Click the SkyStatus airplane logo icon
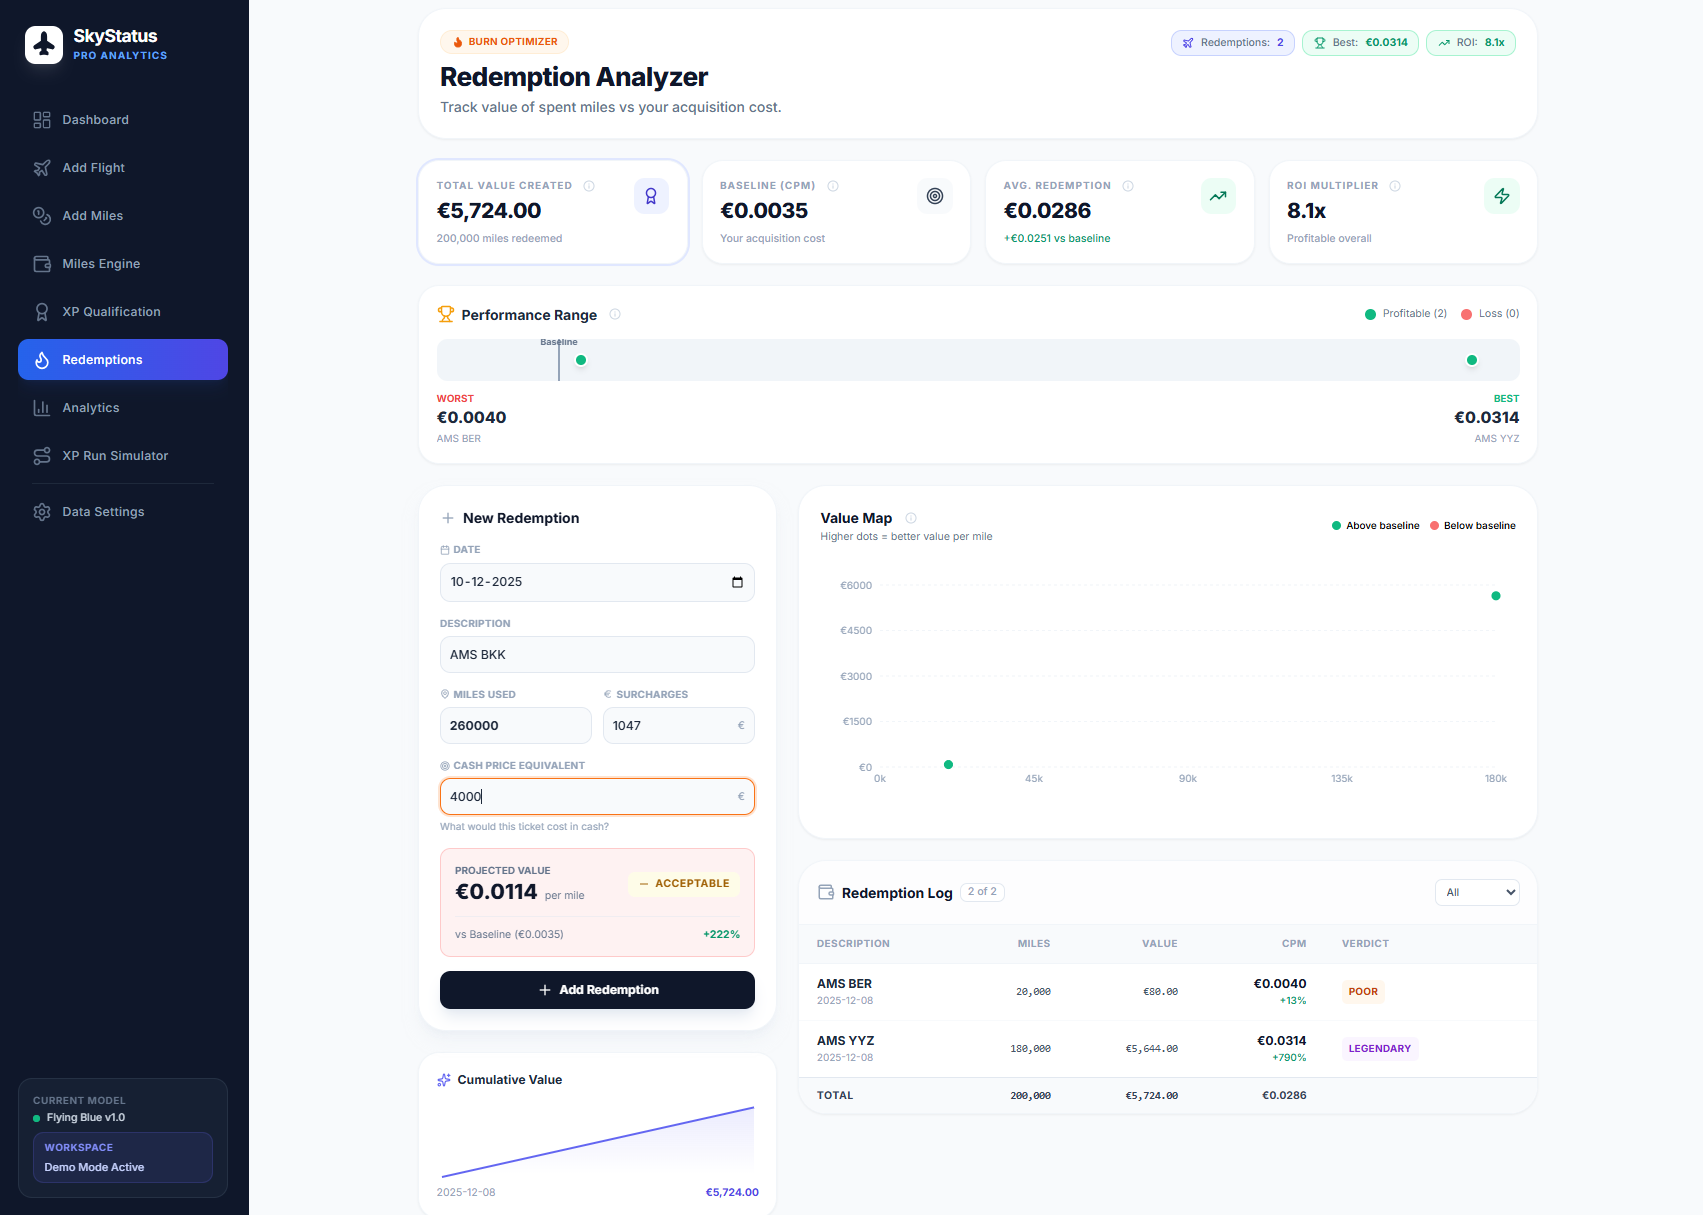 point(44,45)
